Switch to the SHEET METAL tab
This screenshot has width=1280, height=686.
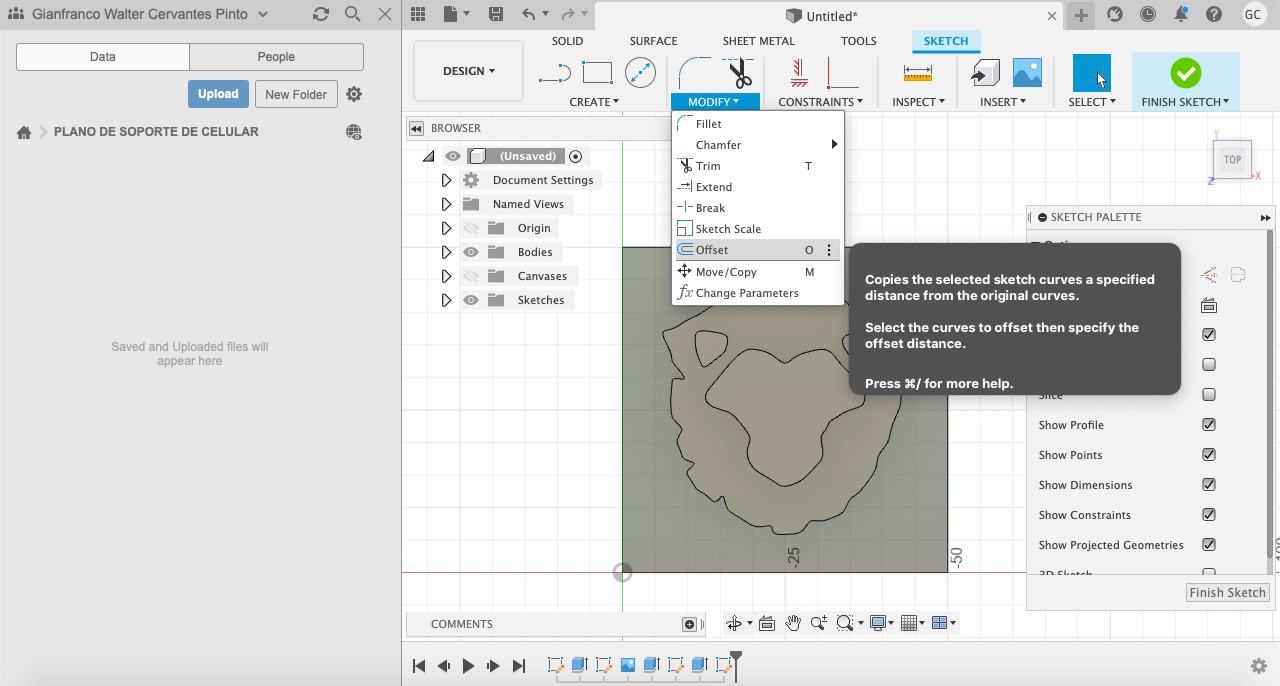(x=759, y=41)
